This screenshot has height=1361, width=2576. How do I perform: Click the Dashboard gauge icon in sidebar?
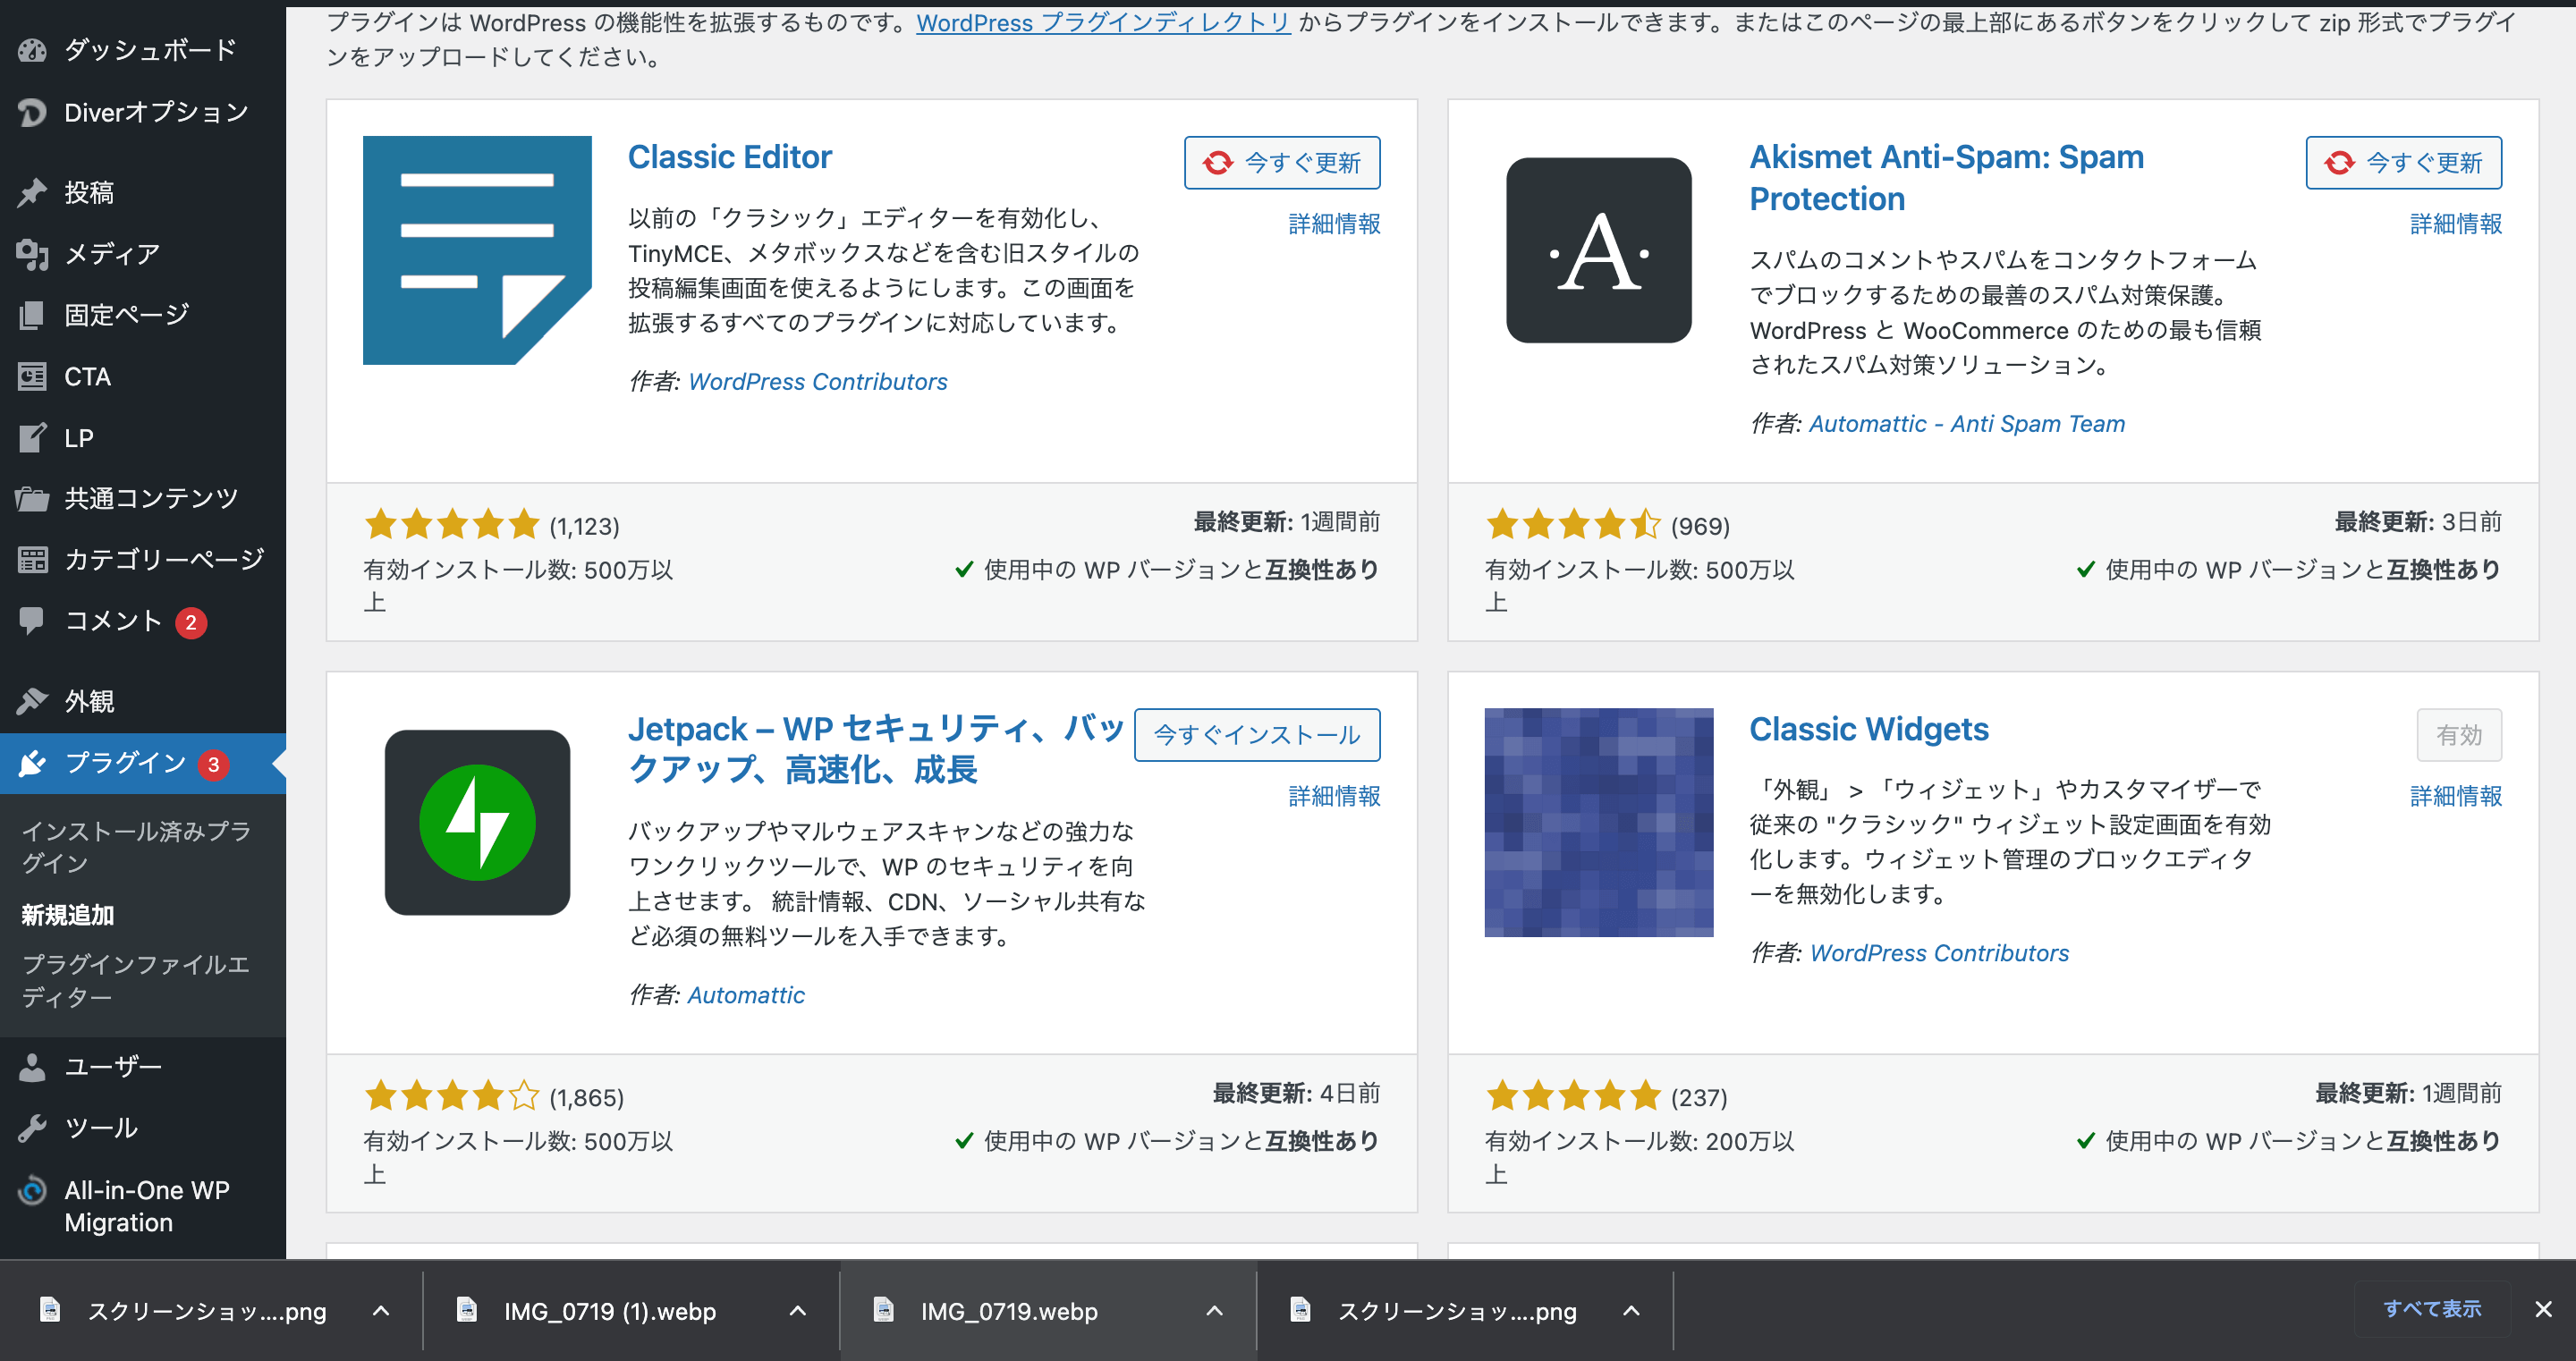click(x=32, y=50)
